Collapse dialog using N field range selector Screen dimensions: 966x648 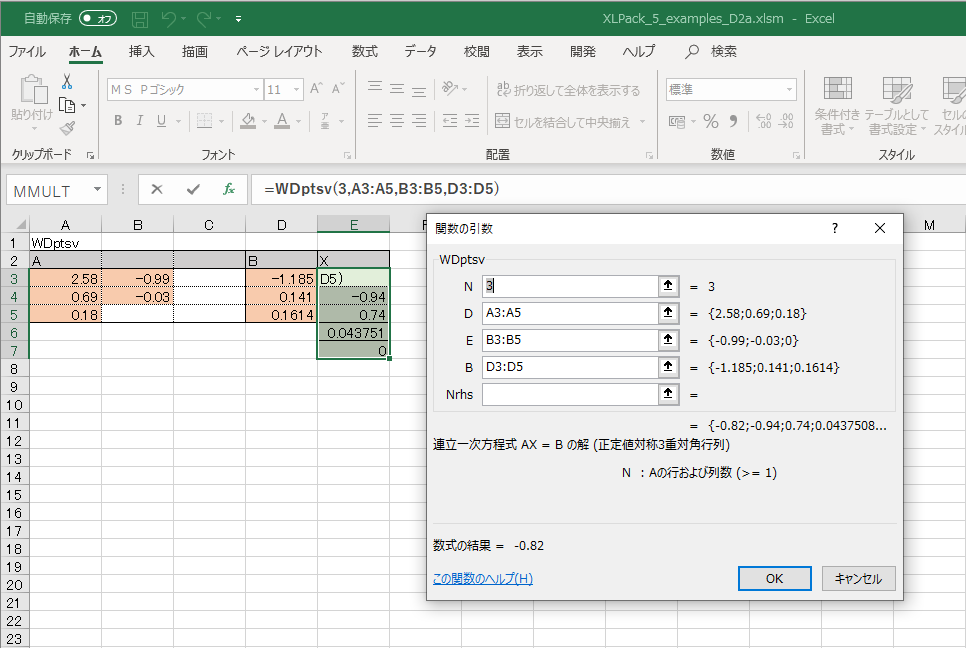[x=667, y=286]
